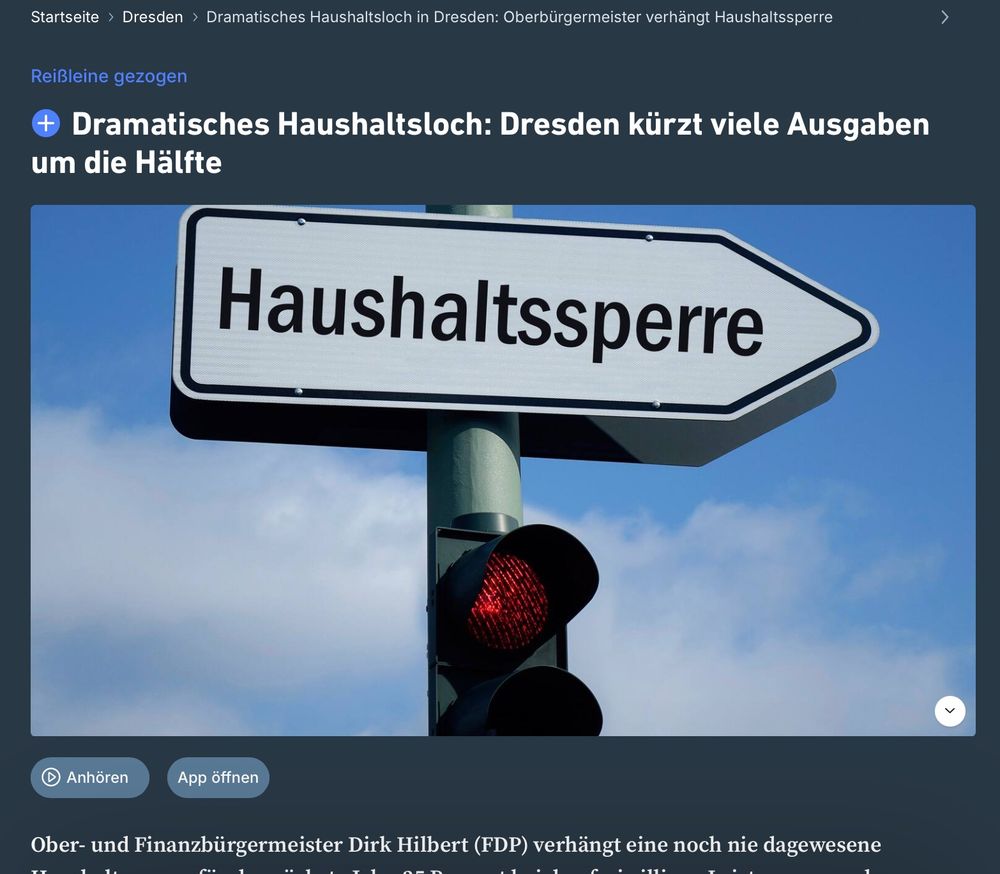The height and width of the screenshot is (874, 1000).
Task: Click the 'Dramatisches Haushaltsloch' headline
Action: [x=480, y=143]
